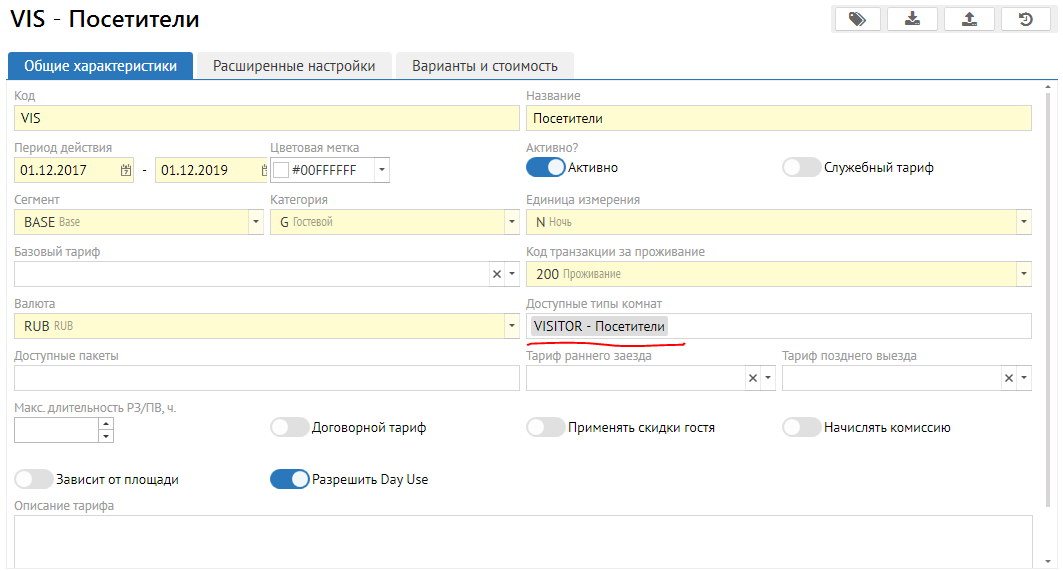Click the Цветовая метка color swatch
The height and width of the screenshot is (571, 1063).
coord(281,170)
